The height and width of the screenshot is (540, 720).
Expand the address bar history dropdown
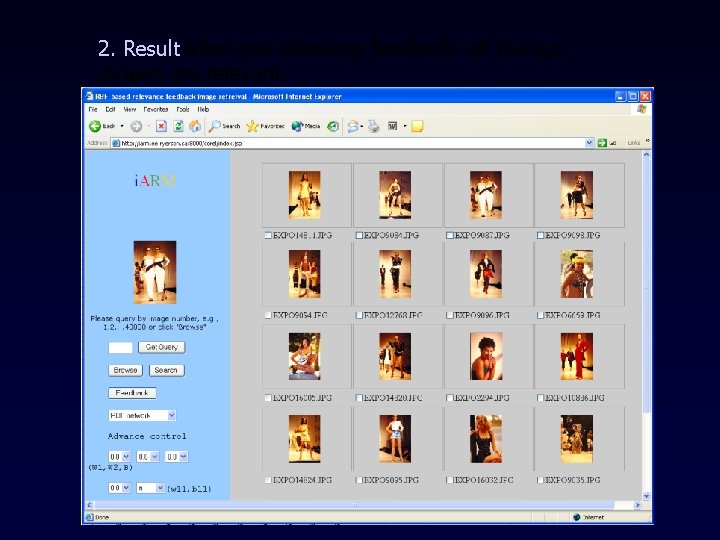click(589, 143)
